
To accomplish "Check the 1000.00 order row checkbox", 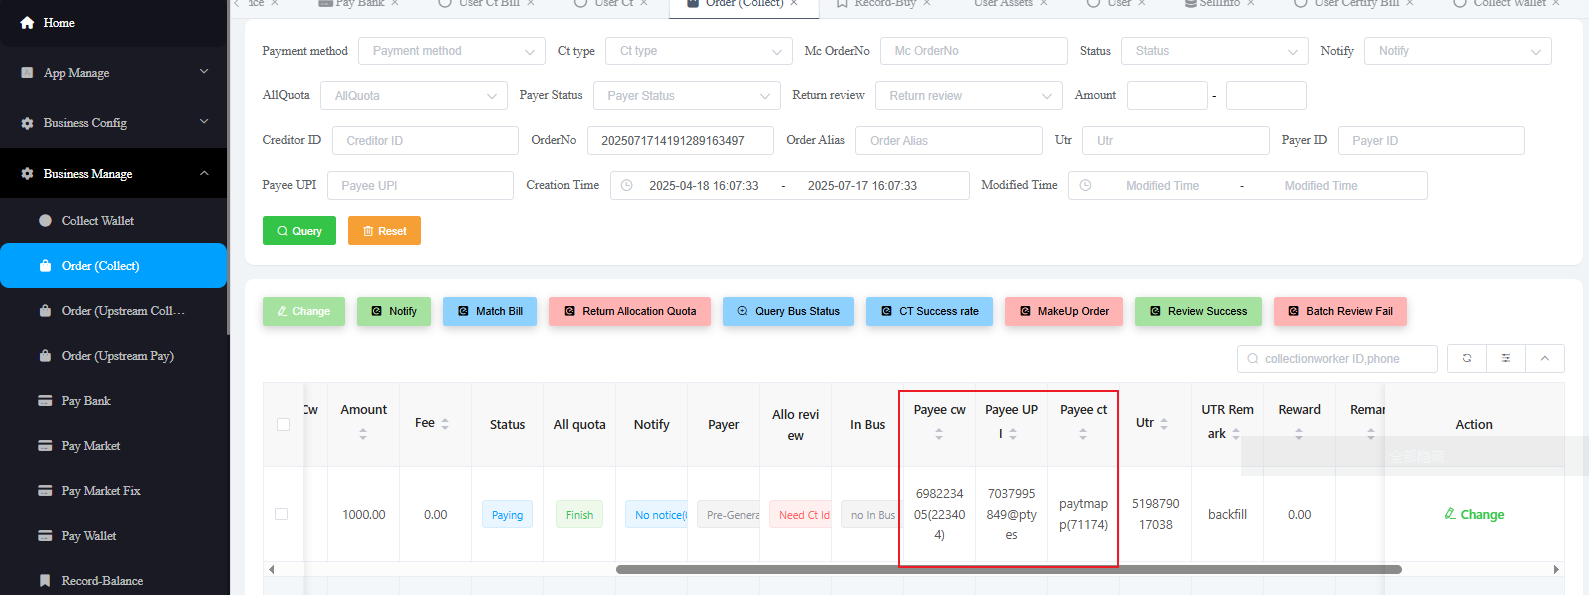I will pyautogui.click(x=282, y=514).
